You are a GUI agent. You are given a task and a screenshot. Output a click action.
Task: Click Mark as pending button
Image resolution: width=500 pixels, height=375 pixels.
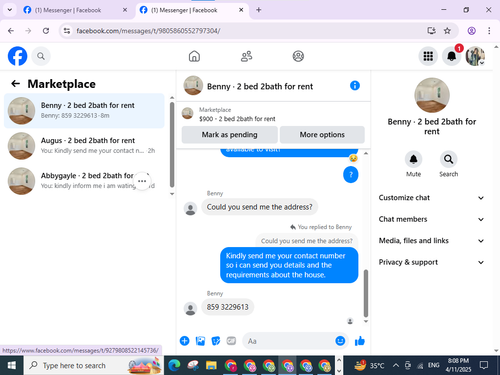[229, 135]
